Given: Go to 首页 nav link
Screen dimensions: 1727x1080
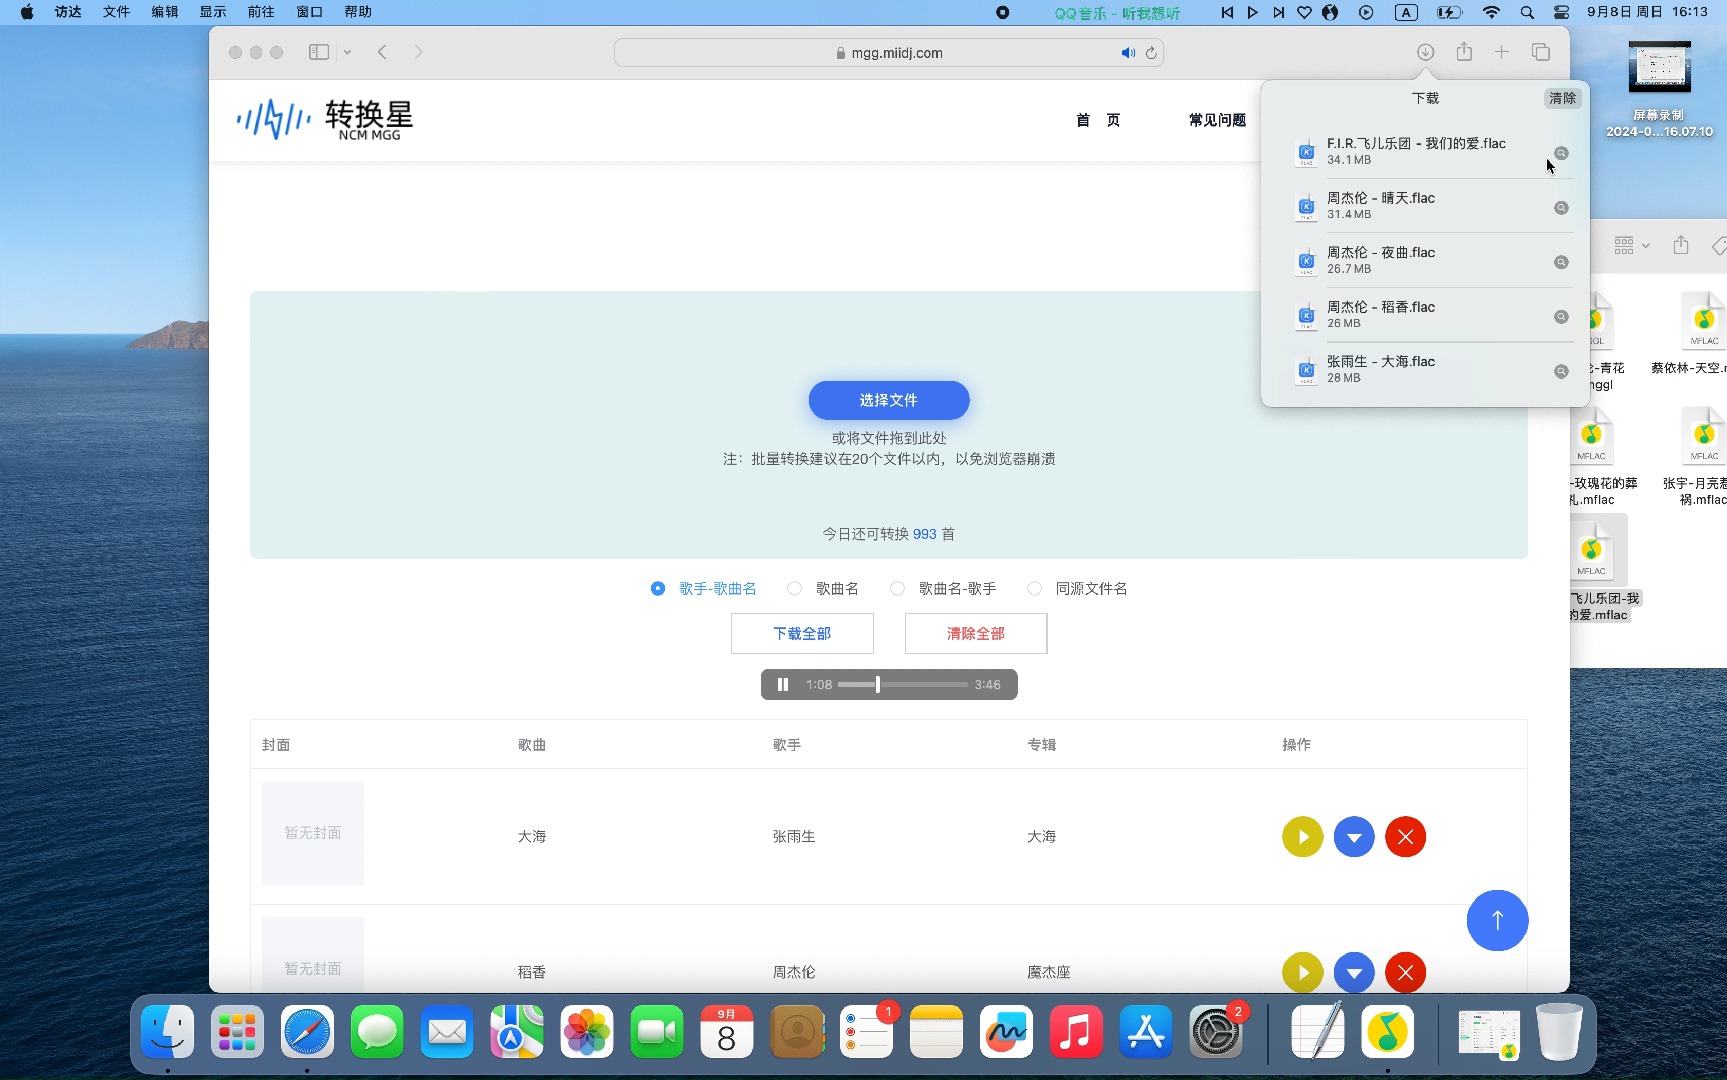Looking at the screenshot, I should (1098, 120).
